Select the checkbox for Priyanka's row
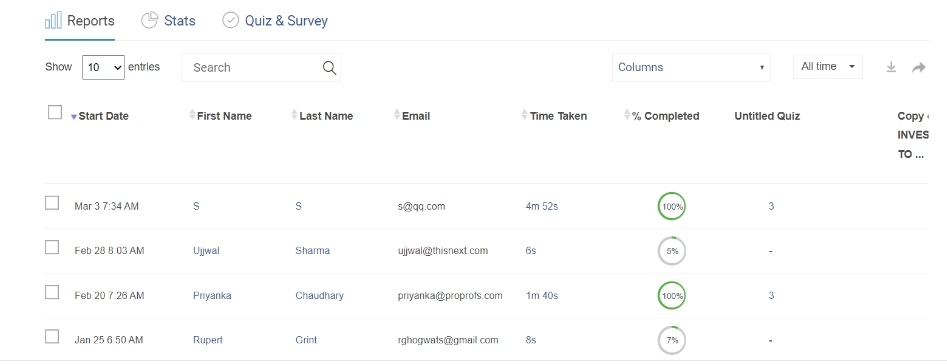 coord(53,292)
